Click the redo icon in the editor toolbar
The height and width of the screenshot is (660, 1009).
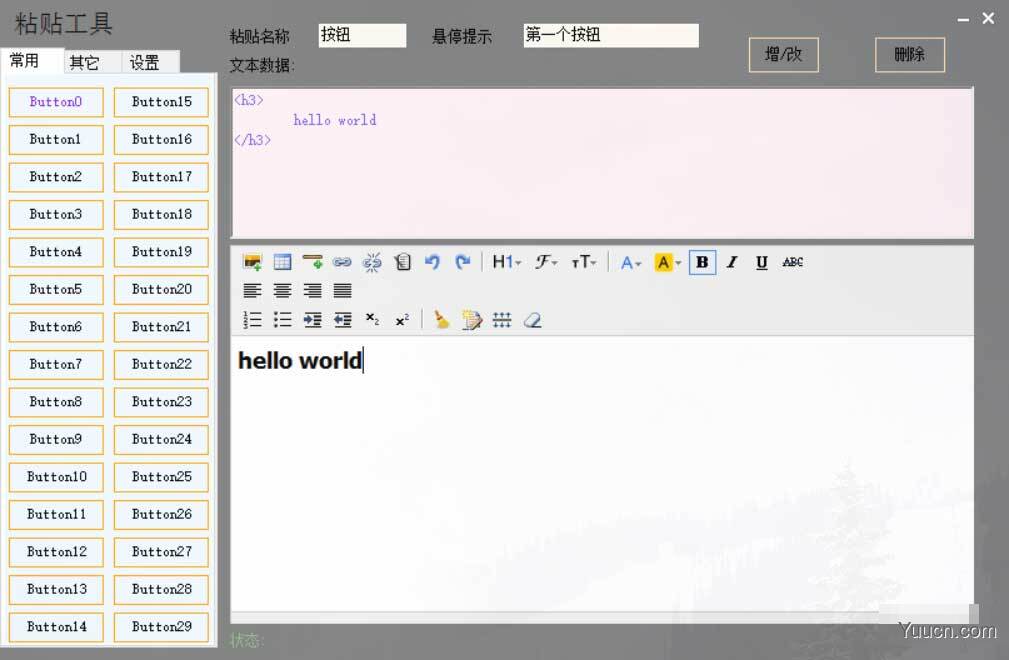tap(462, 262)
